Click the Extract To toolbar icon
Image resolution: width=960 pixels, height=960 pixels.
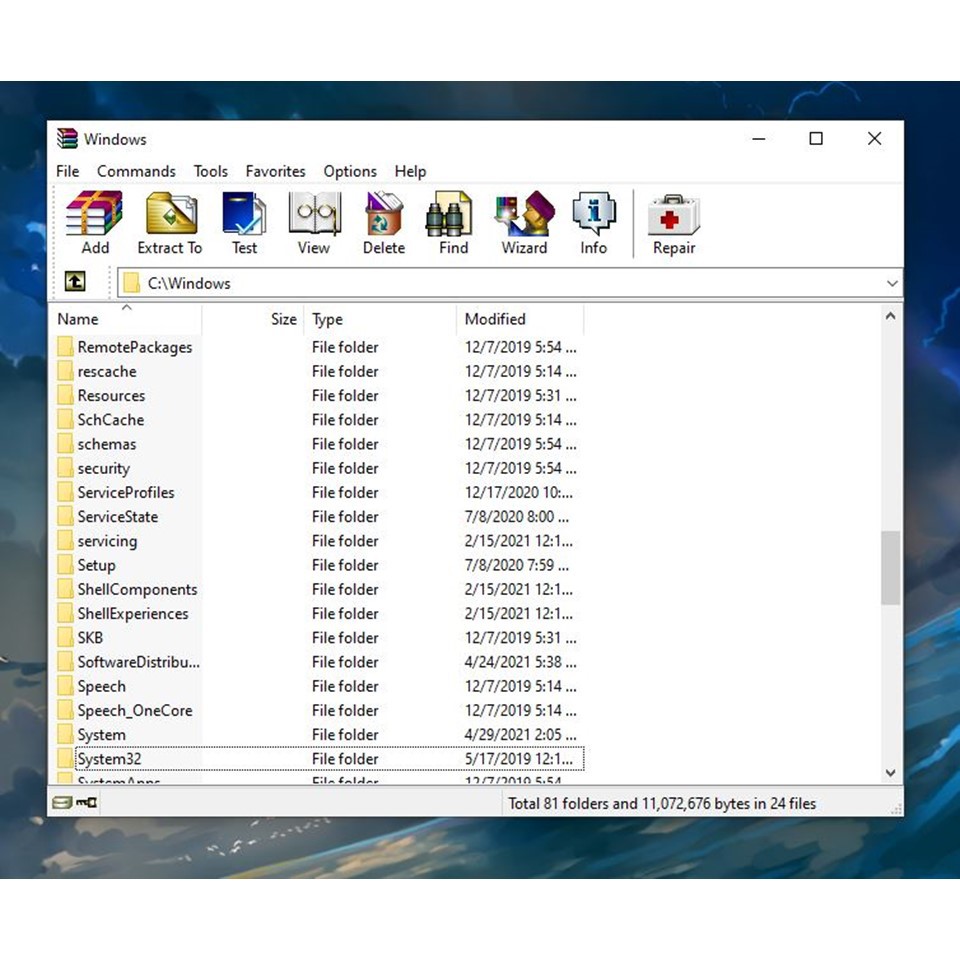170,223
